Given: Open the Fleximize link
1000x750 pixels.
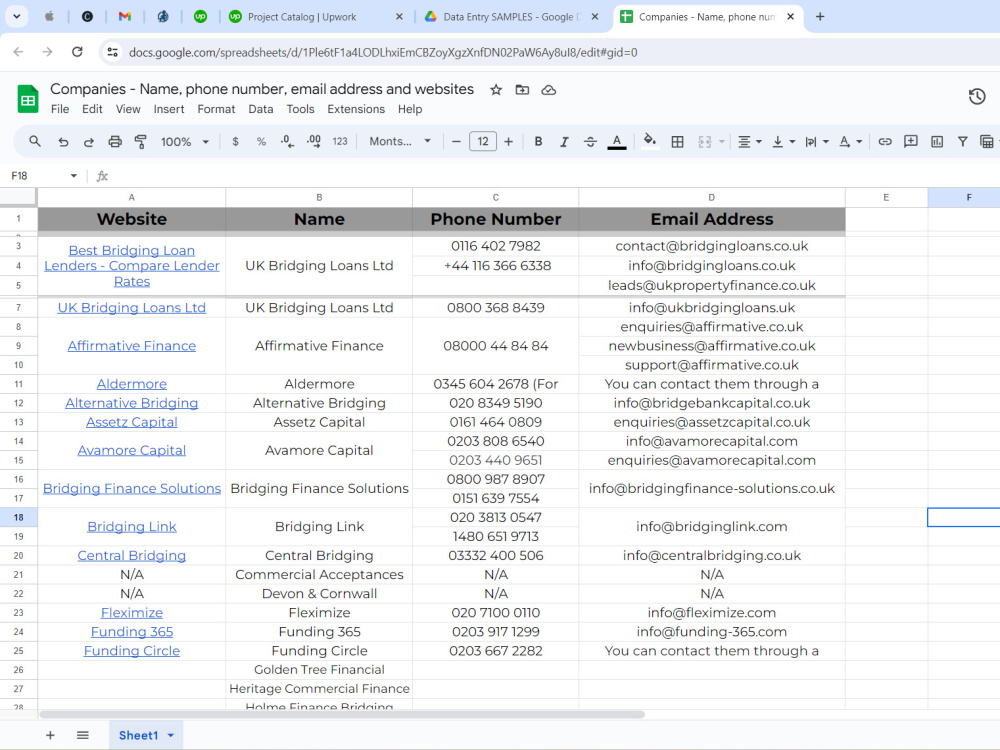Looking at the screenshot, I should click(x=132, y=613).
